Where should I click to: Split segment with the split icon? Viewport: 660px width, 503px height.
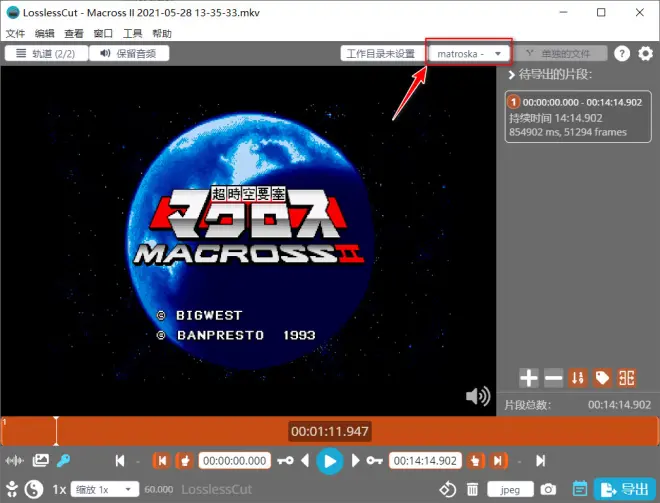coord(627,378)
